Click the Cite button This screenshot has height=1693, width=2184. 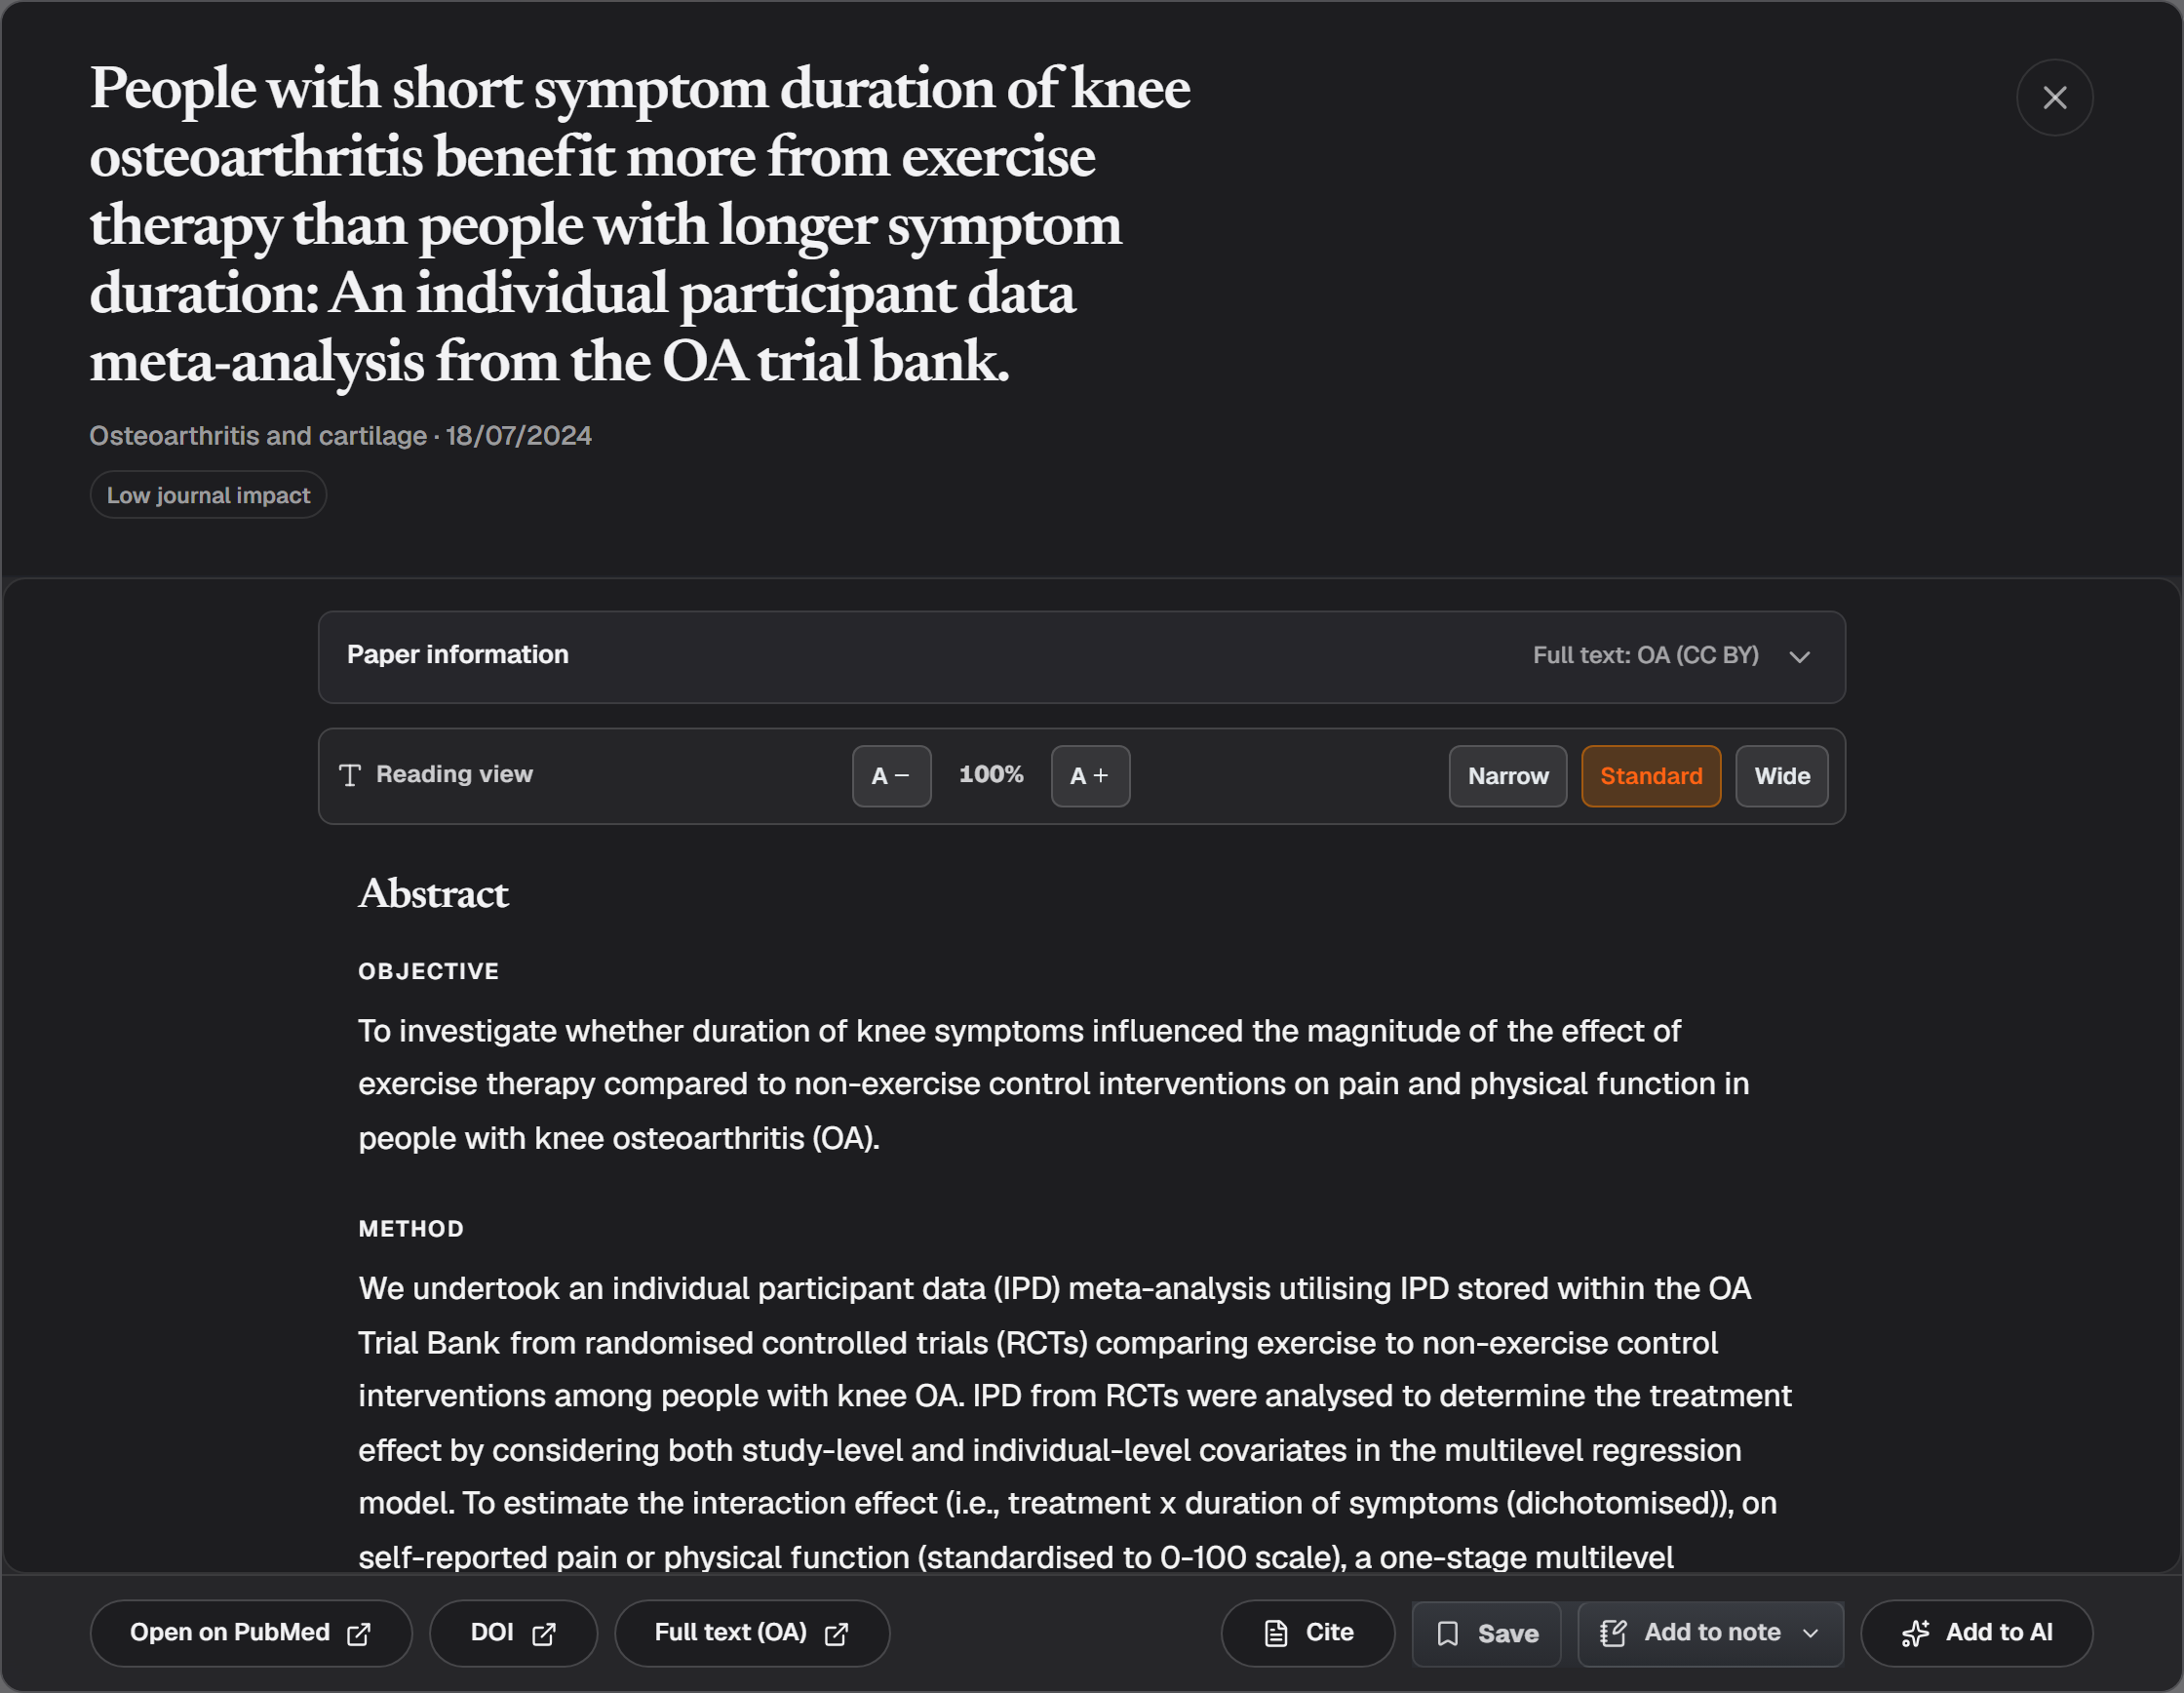point(1307,1633)
